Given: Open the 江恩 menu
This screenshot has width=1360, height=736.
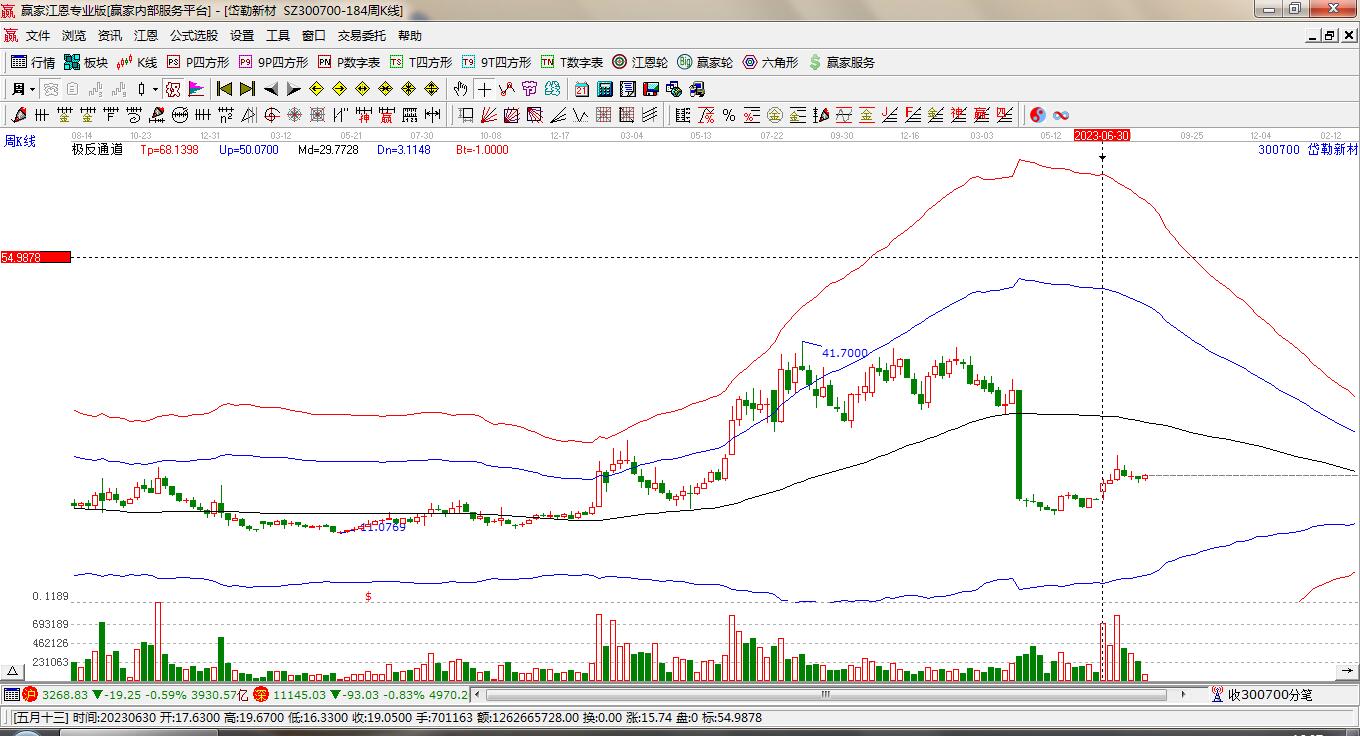Looking at the screenshot, I should [146, 36].
